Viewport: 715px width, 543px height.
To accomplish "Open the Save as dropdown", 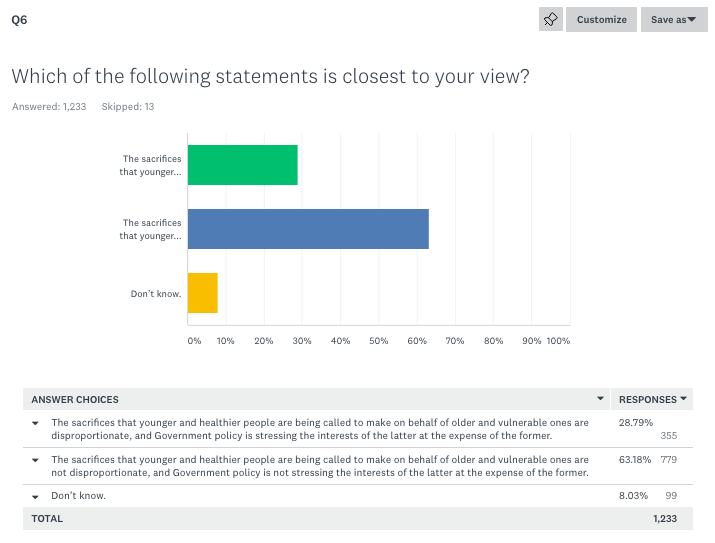I will coord(673,19).
